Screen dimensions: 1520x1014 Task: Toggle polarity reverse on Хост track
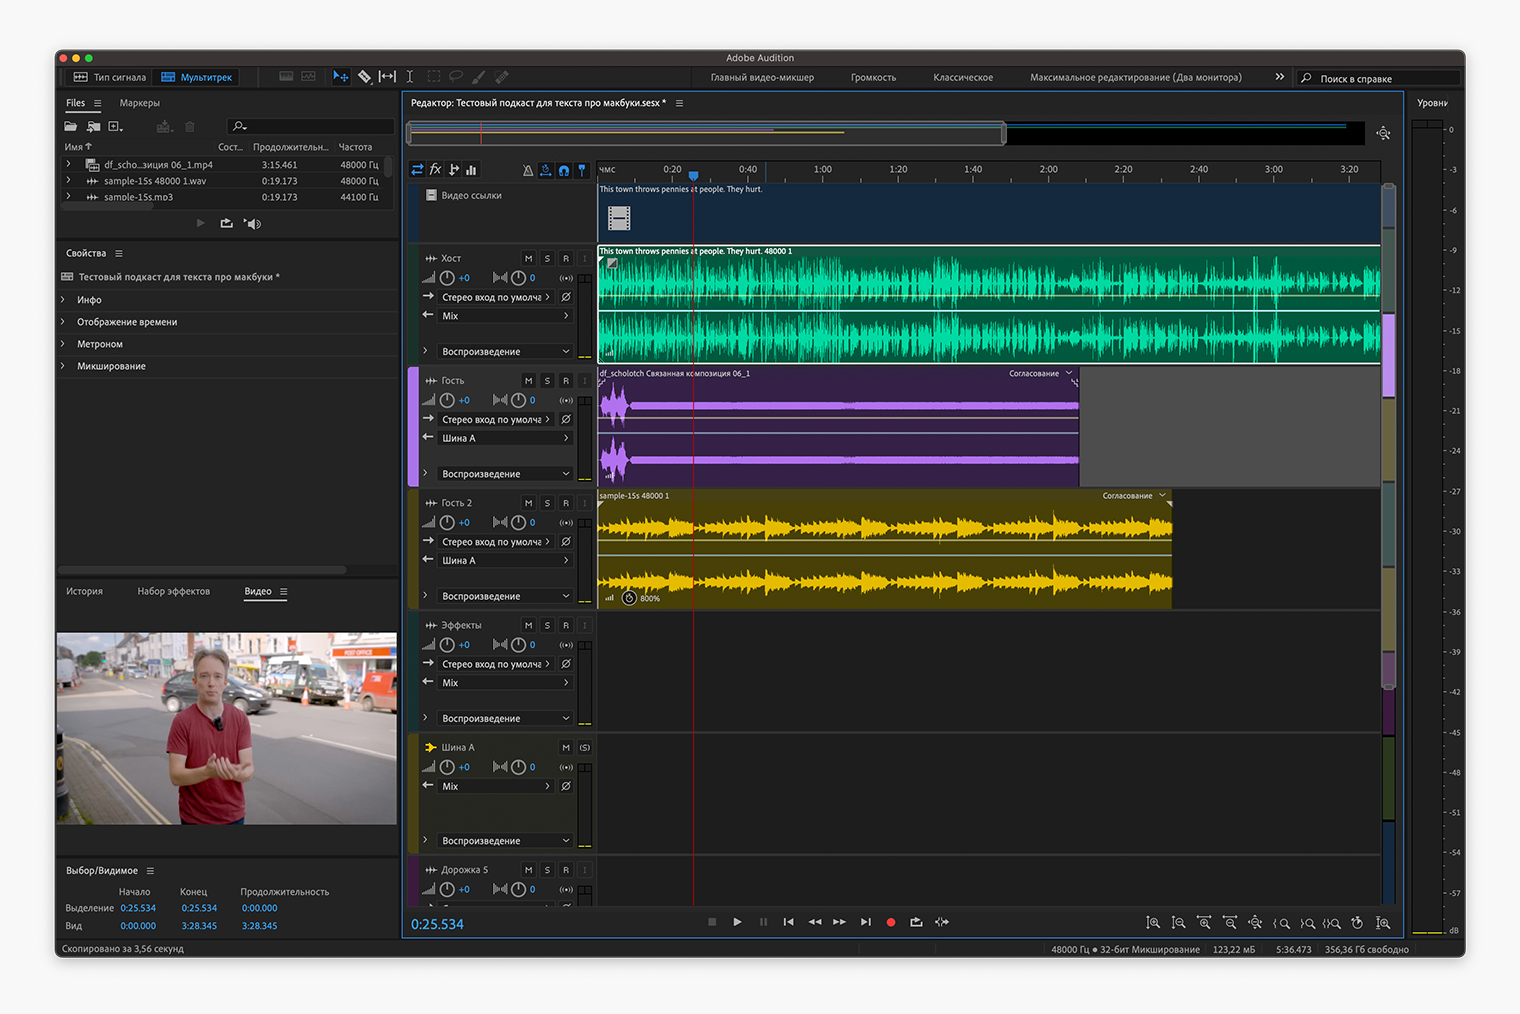pyautogui.click(x=566, y=297)
